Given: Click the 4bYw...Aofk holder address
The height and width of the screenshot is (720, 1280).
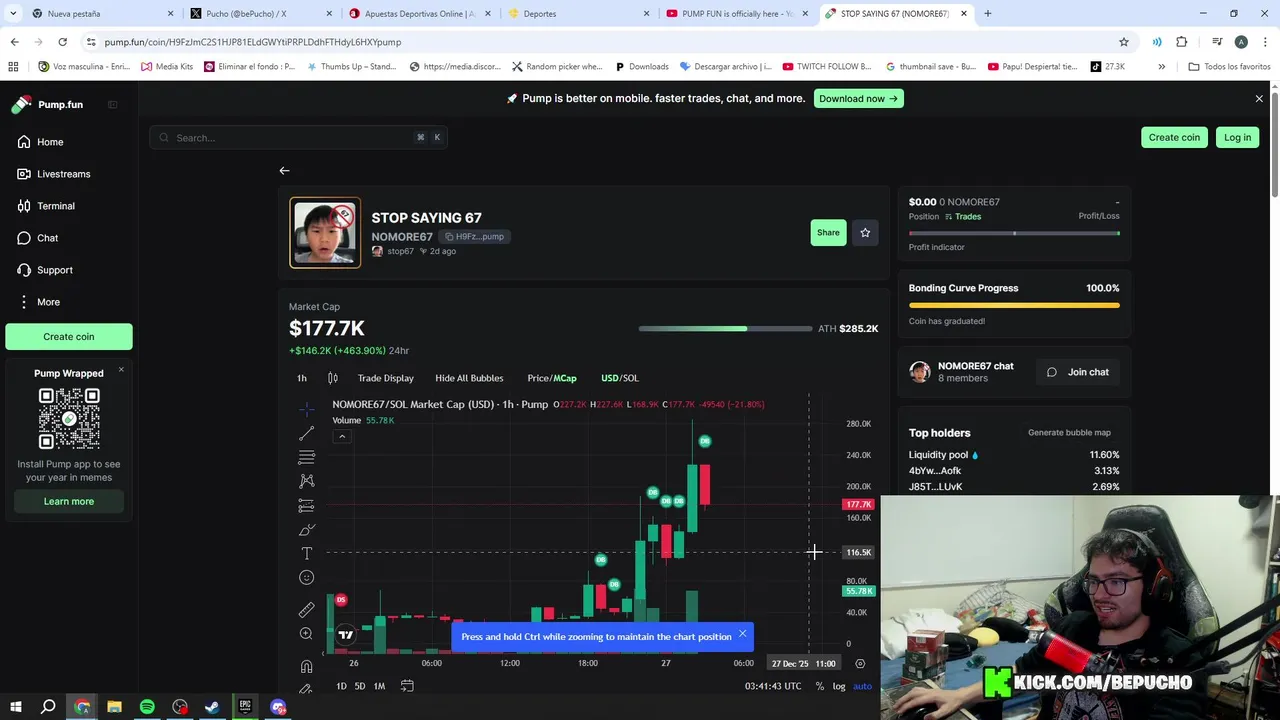Looking at the screenshot, I should [935, 471].
